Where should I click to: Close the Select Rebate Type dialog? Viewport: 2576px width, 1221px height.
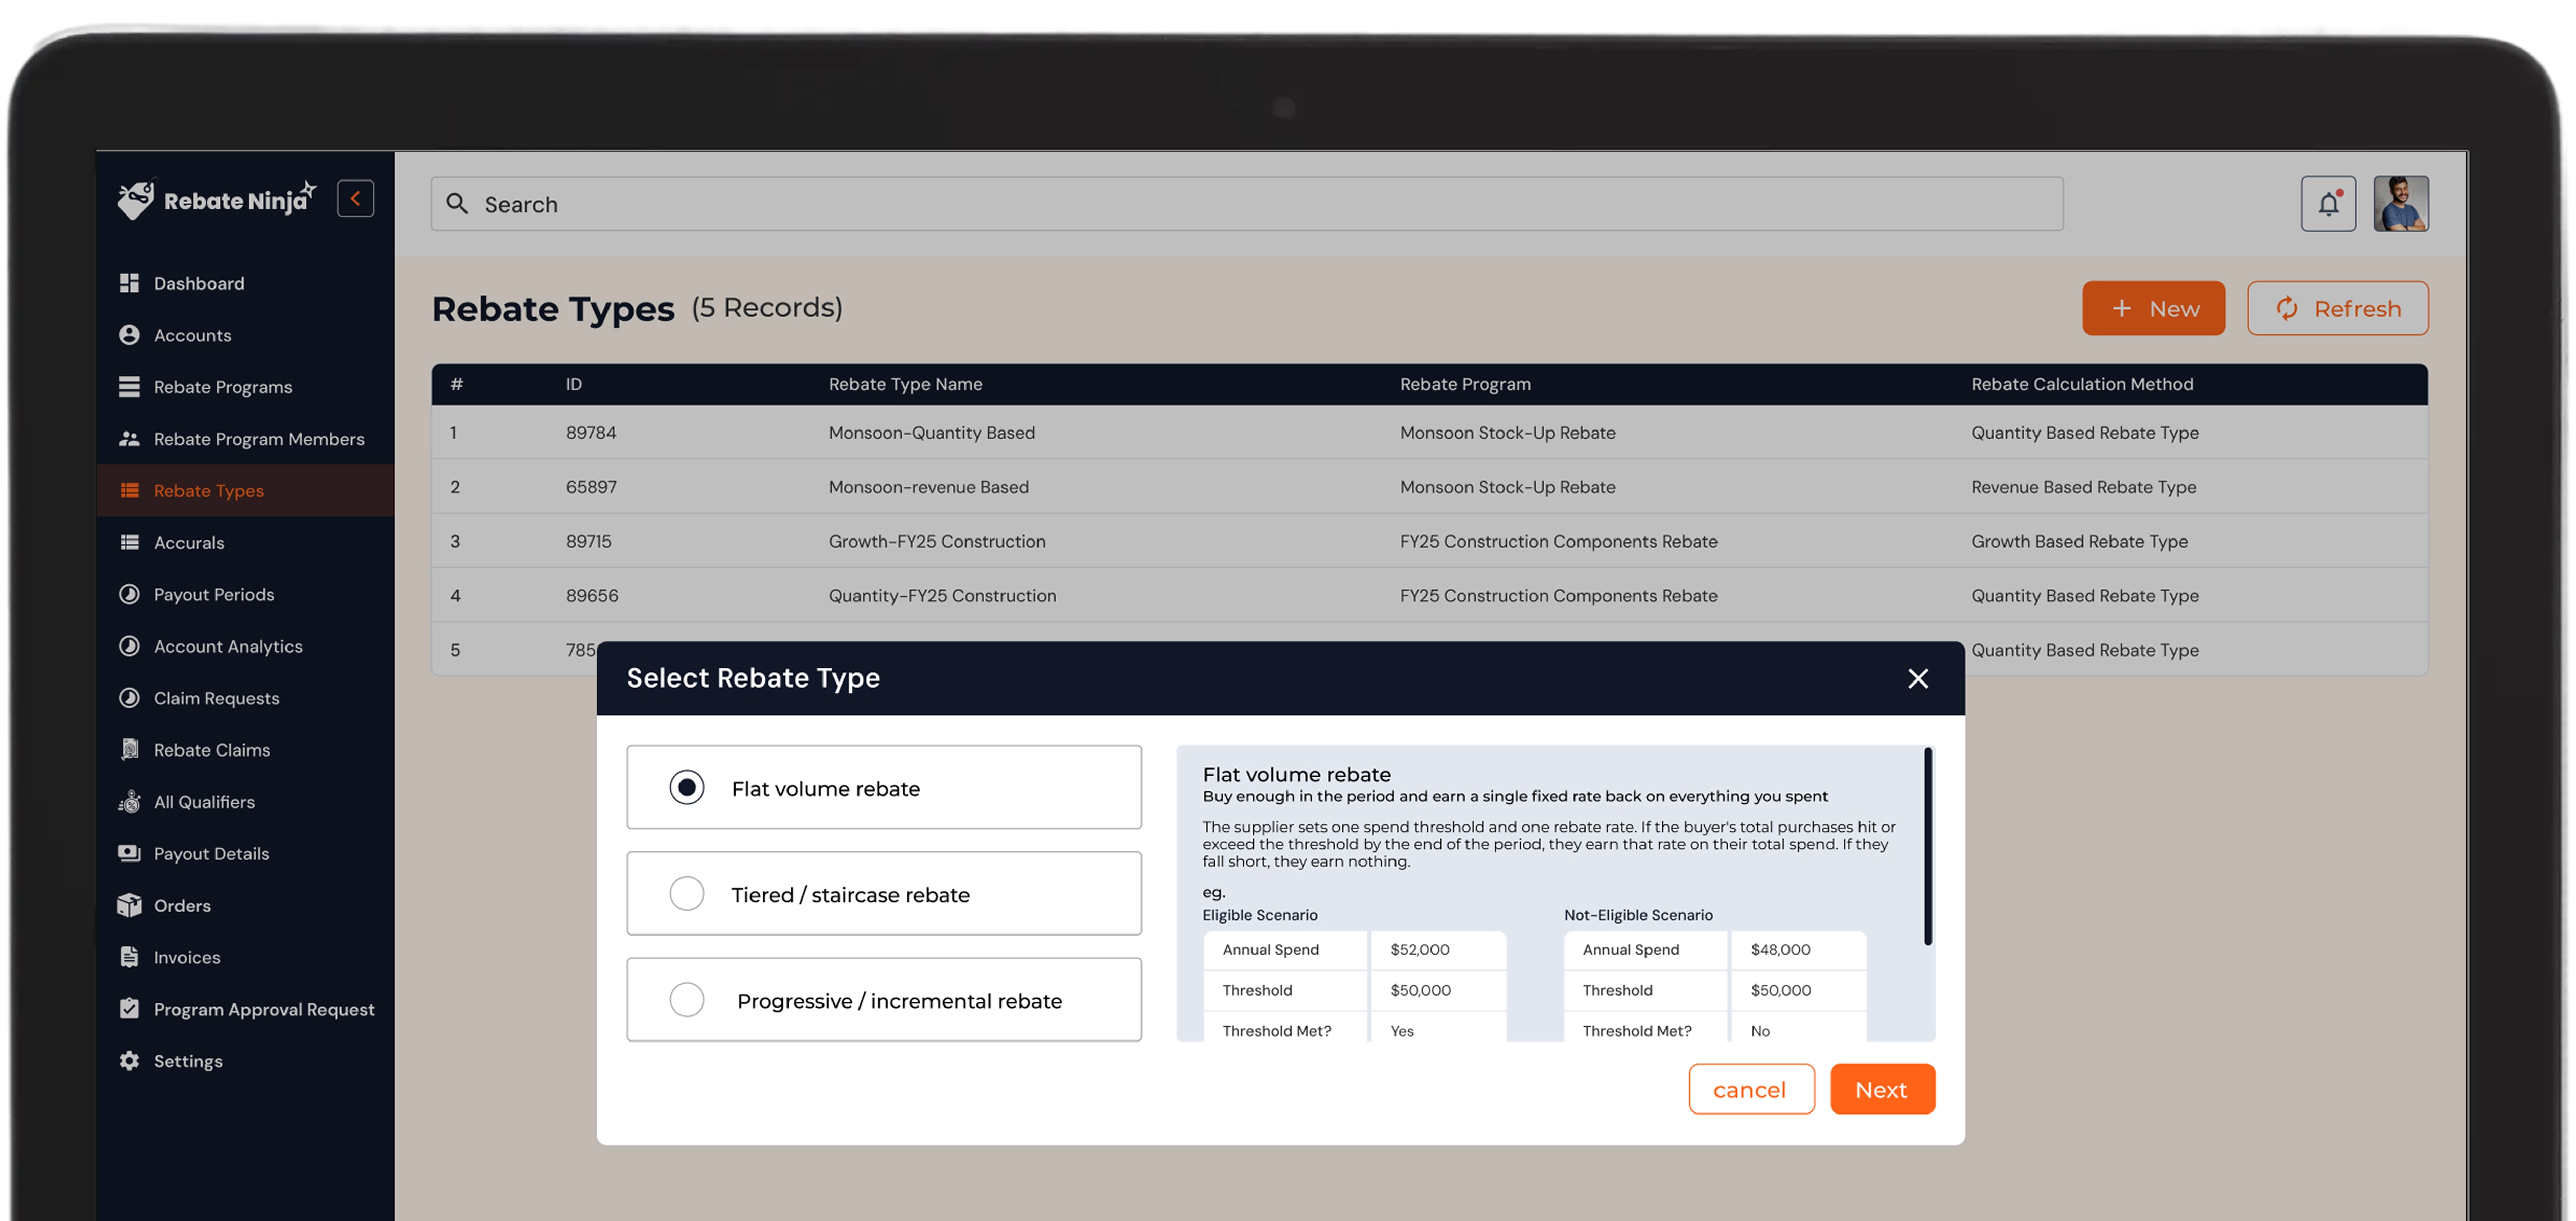pyautogui.click(x=1917, y=679)
